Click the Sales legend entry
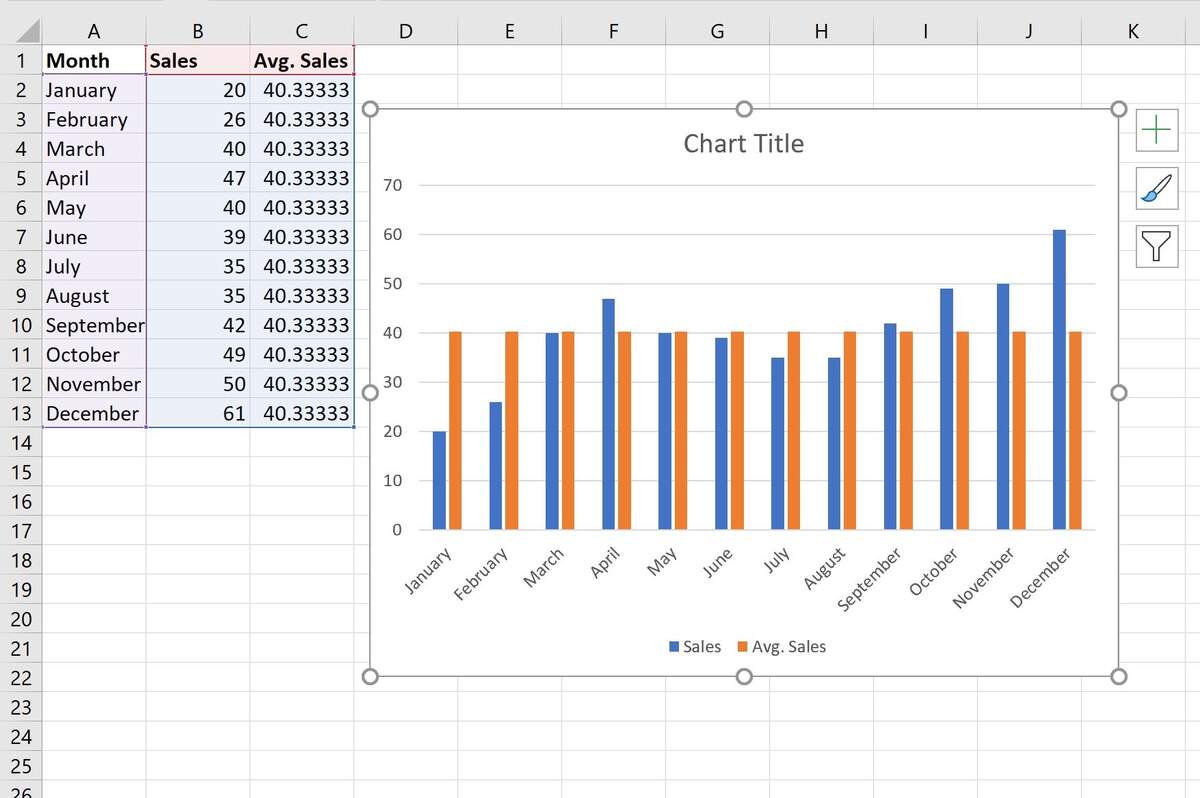This screenshot has width=1200, height=798. click(695, 647)
